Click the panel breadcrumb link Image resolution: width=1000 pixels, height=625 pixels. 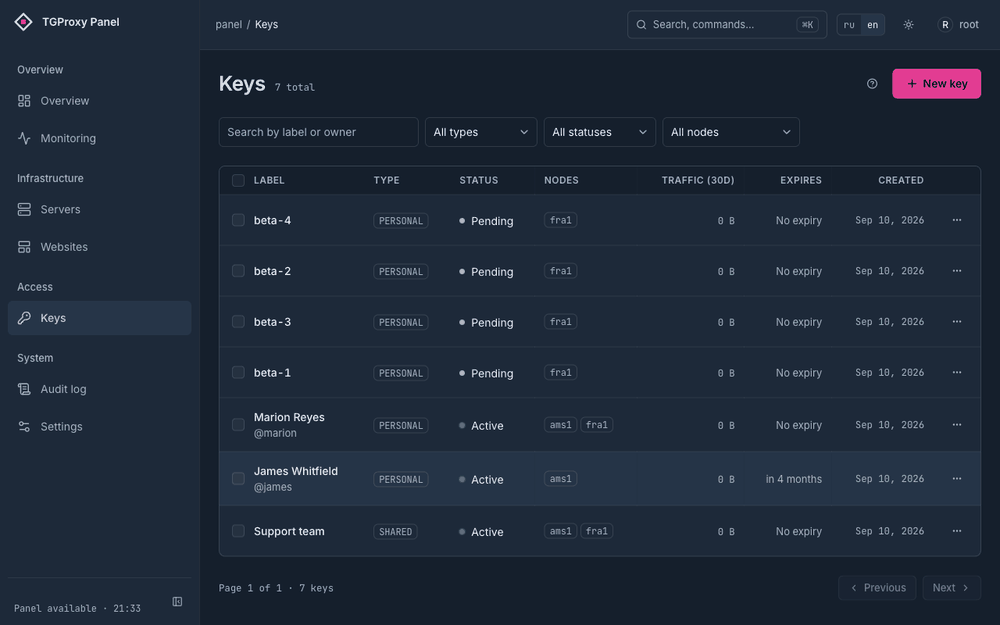pos(228,24)
